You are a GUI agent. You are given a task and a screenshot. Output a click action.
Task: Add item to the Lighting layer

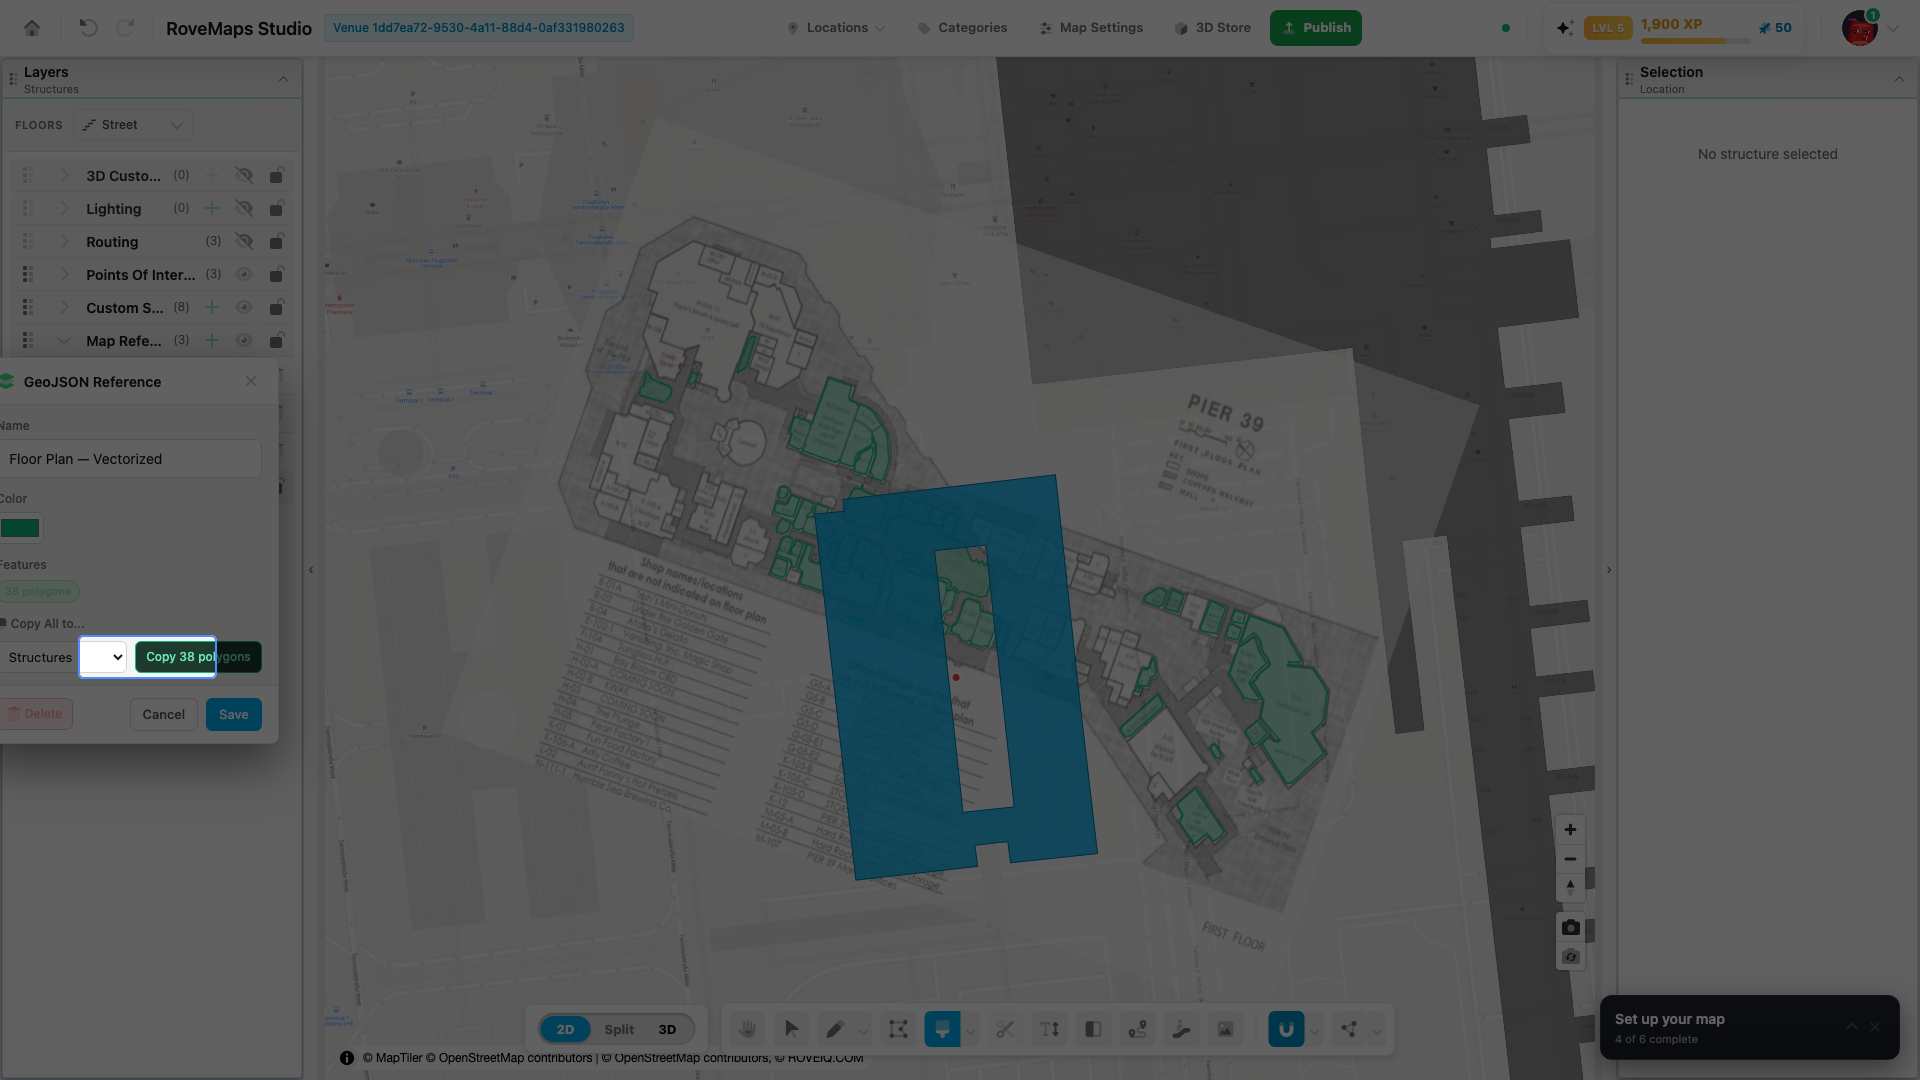(212, 208)
